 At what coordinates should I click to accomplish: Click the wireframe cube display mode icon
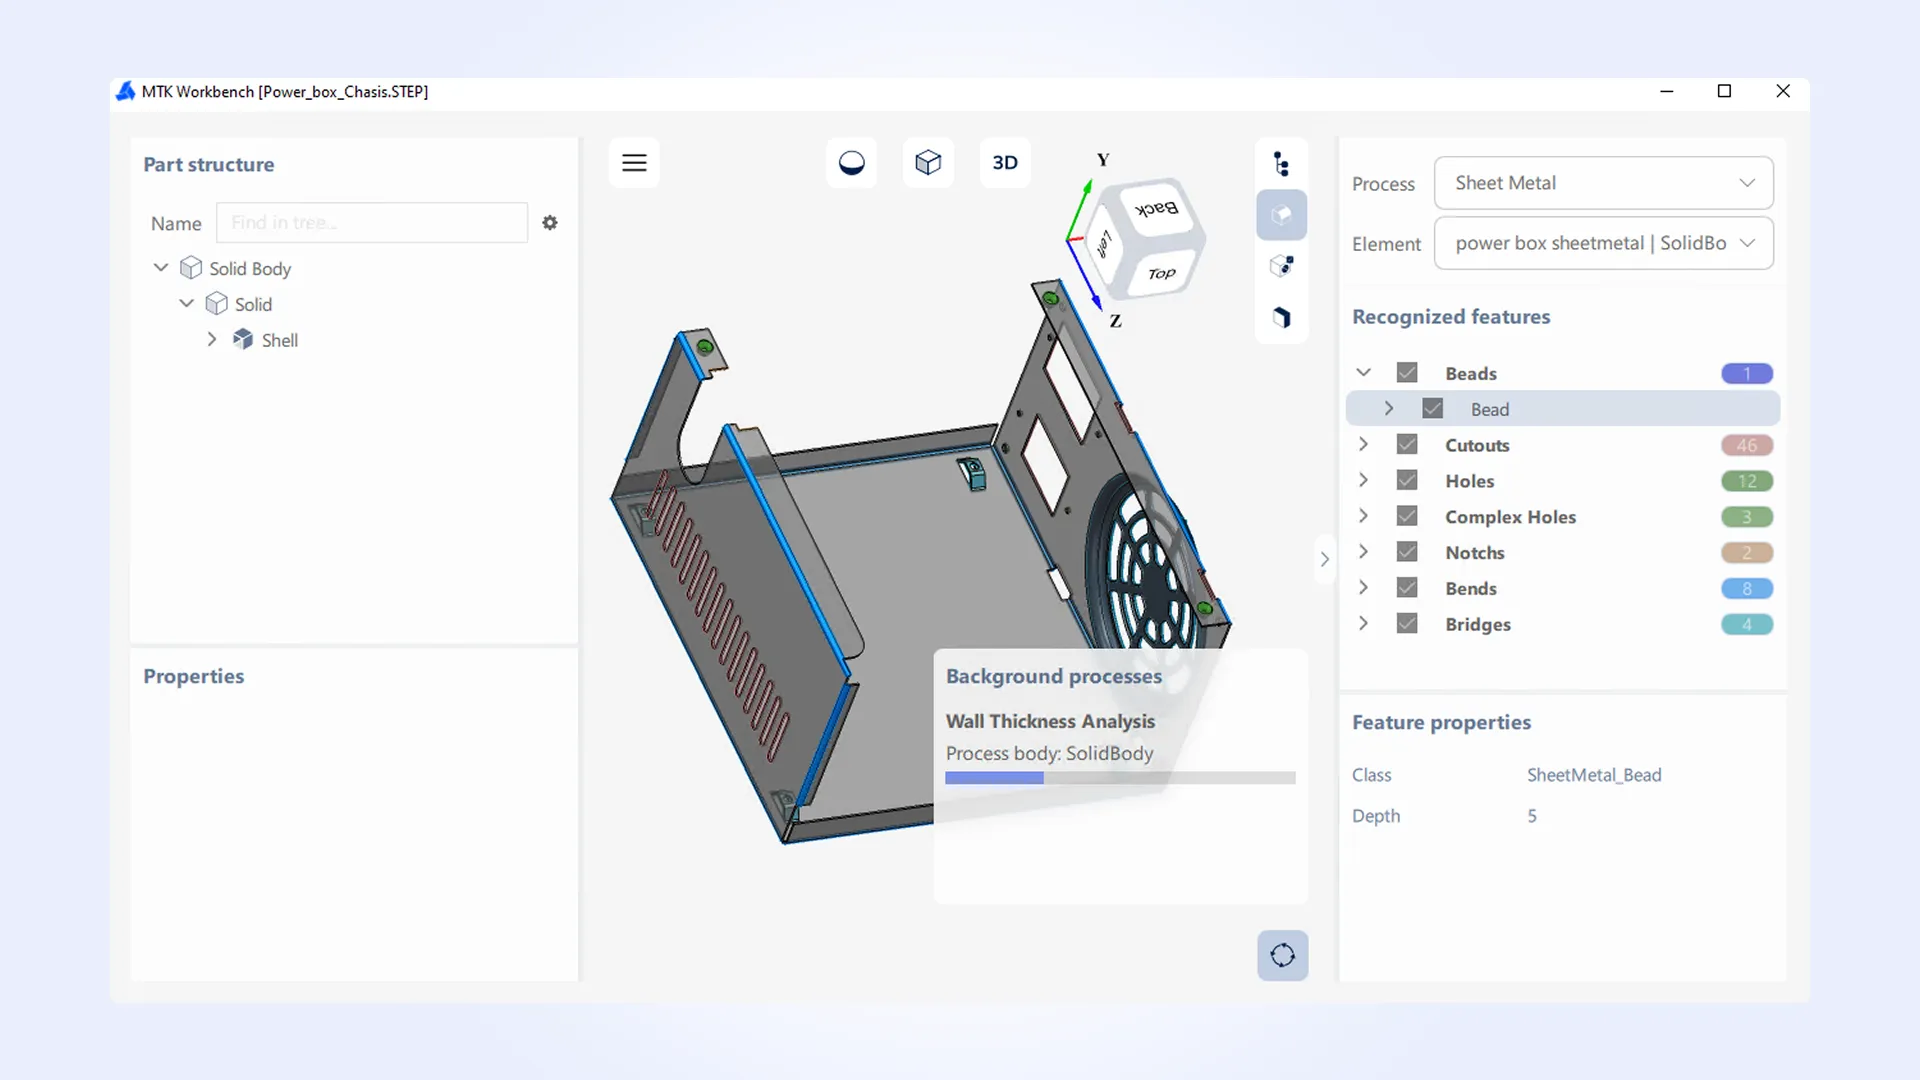pyautogui.click(x=928, y=162)
